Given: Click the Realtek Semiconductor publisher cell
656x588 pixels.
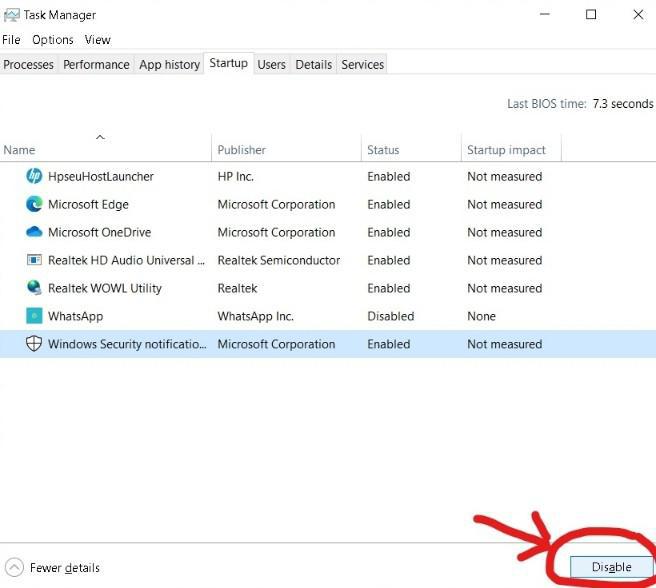Looking at the screenshot, I should (279, 260).
